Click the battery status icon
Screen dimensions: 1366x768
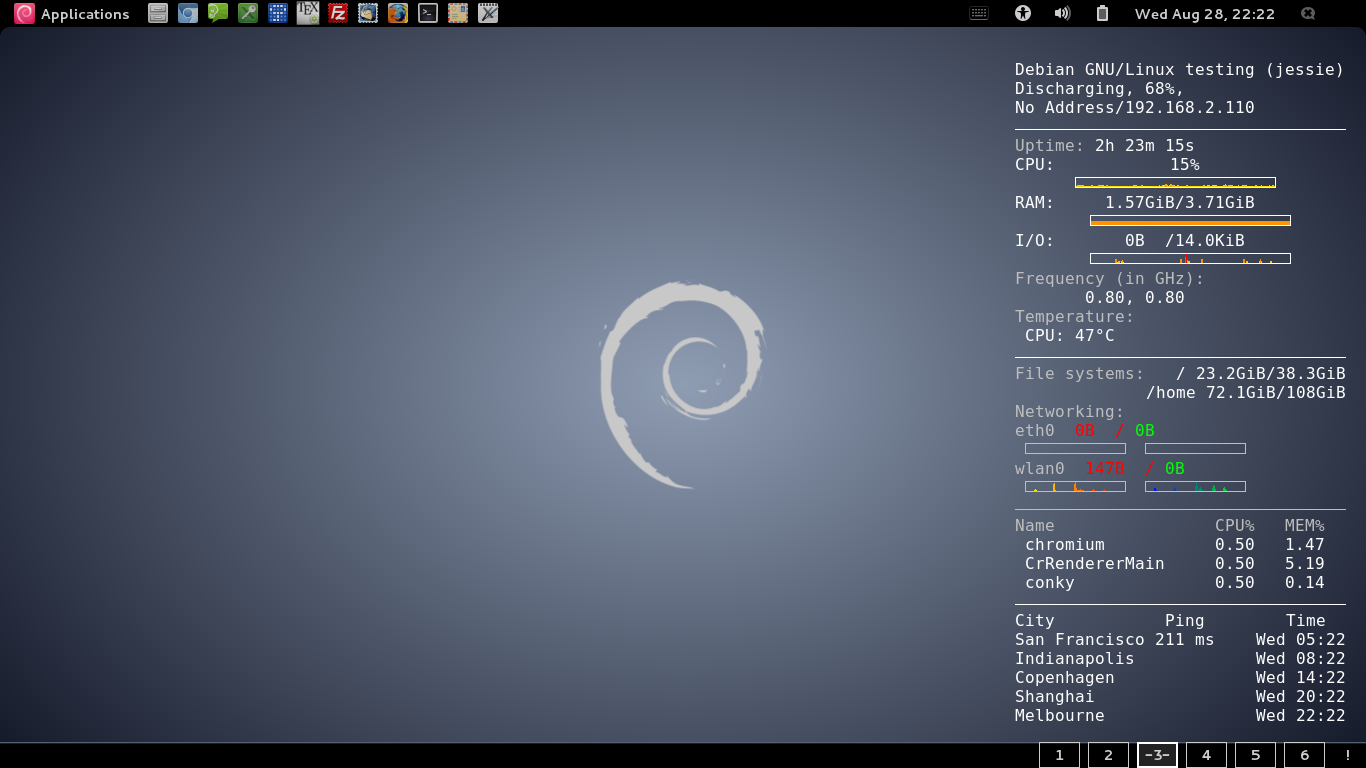coord(1102,14)
